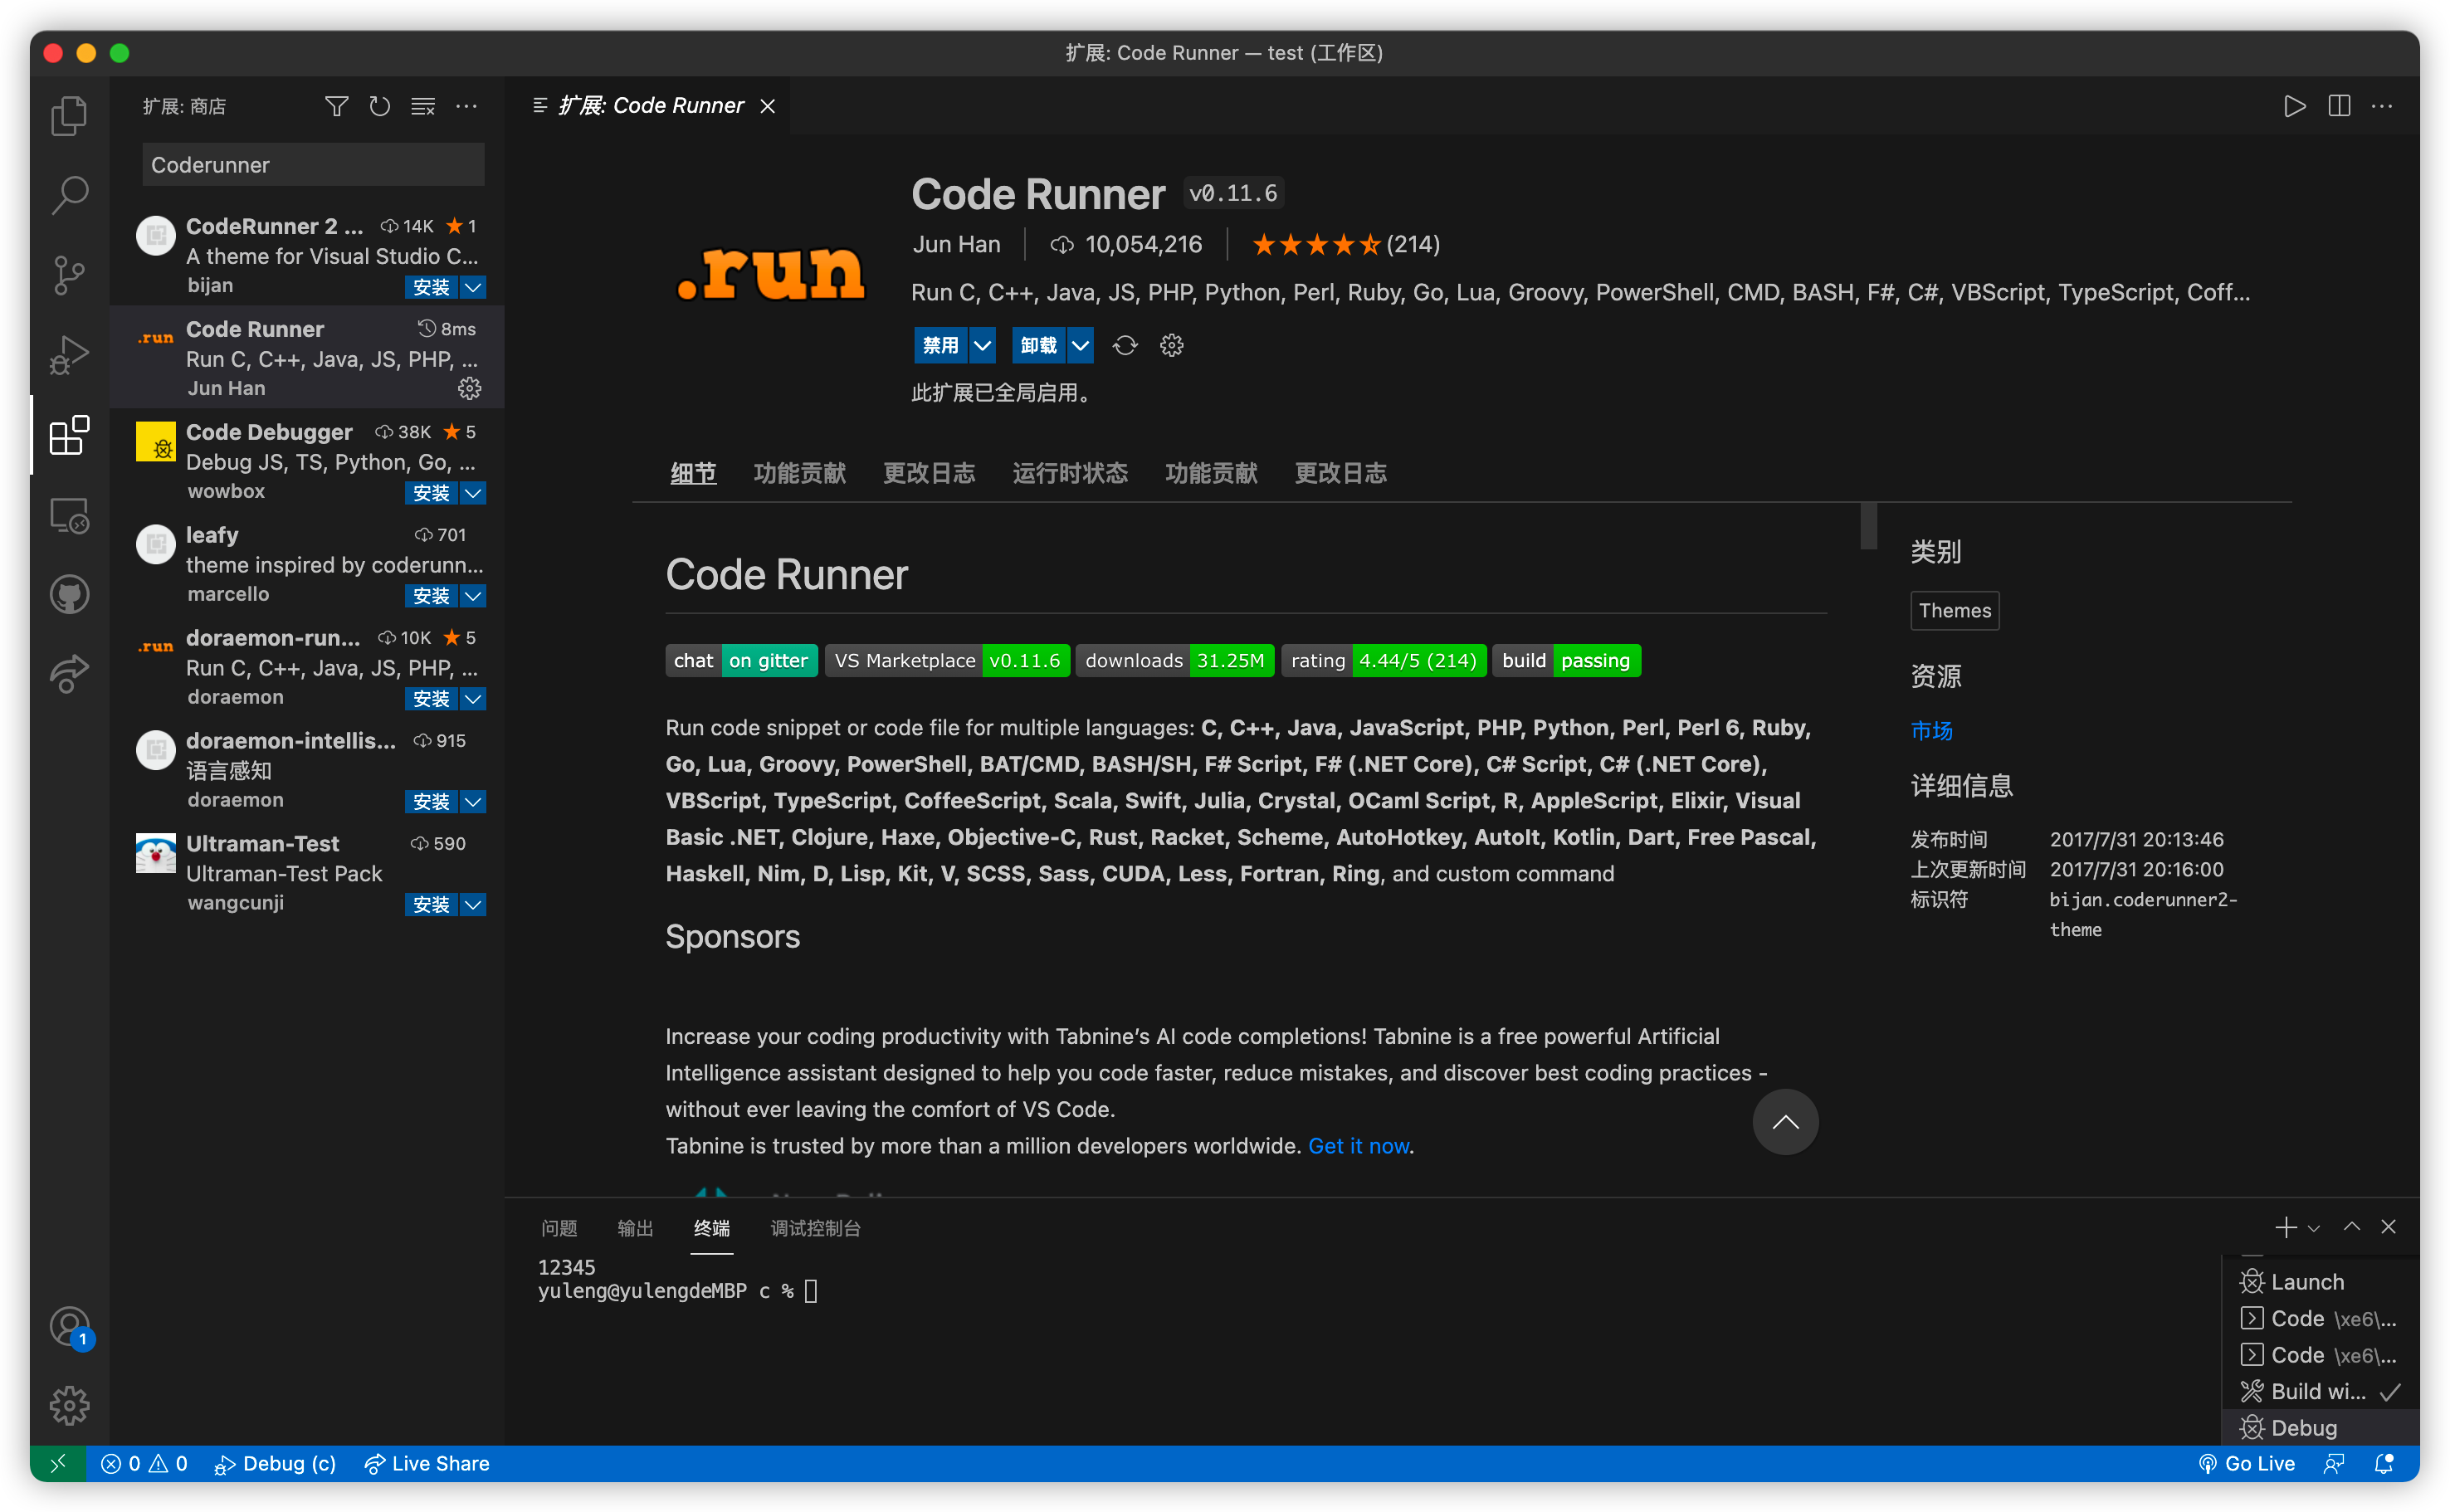
Task: Open the Live Share activity bar icon
Action: click(x=69, y=673)
